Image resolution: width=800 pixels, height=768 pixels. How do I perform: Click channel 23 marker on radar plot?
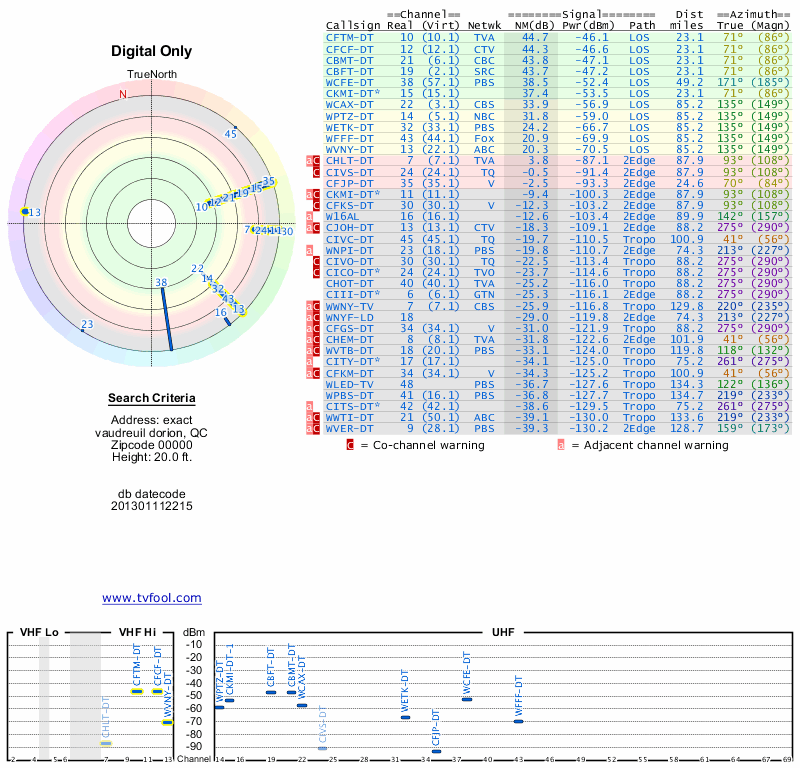[x=86, y=325]
